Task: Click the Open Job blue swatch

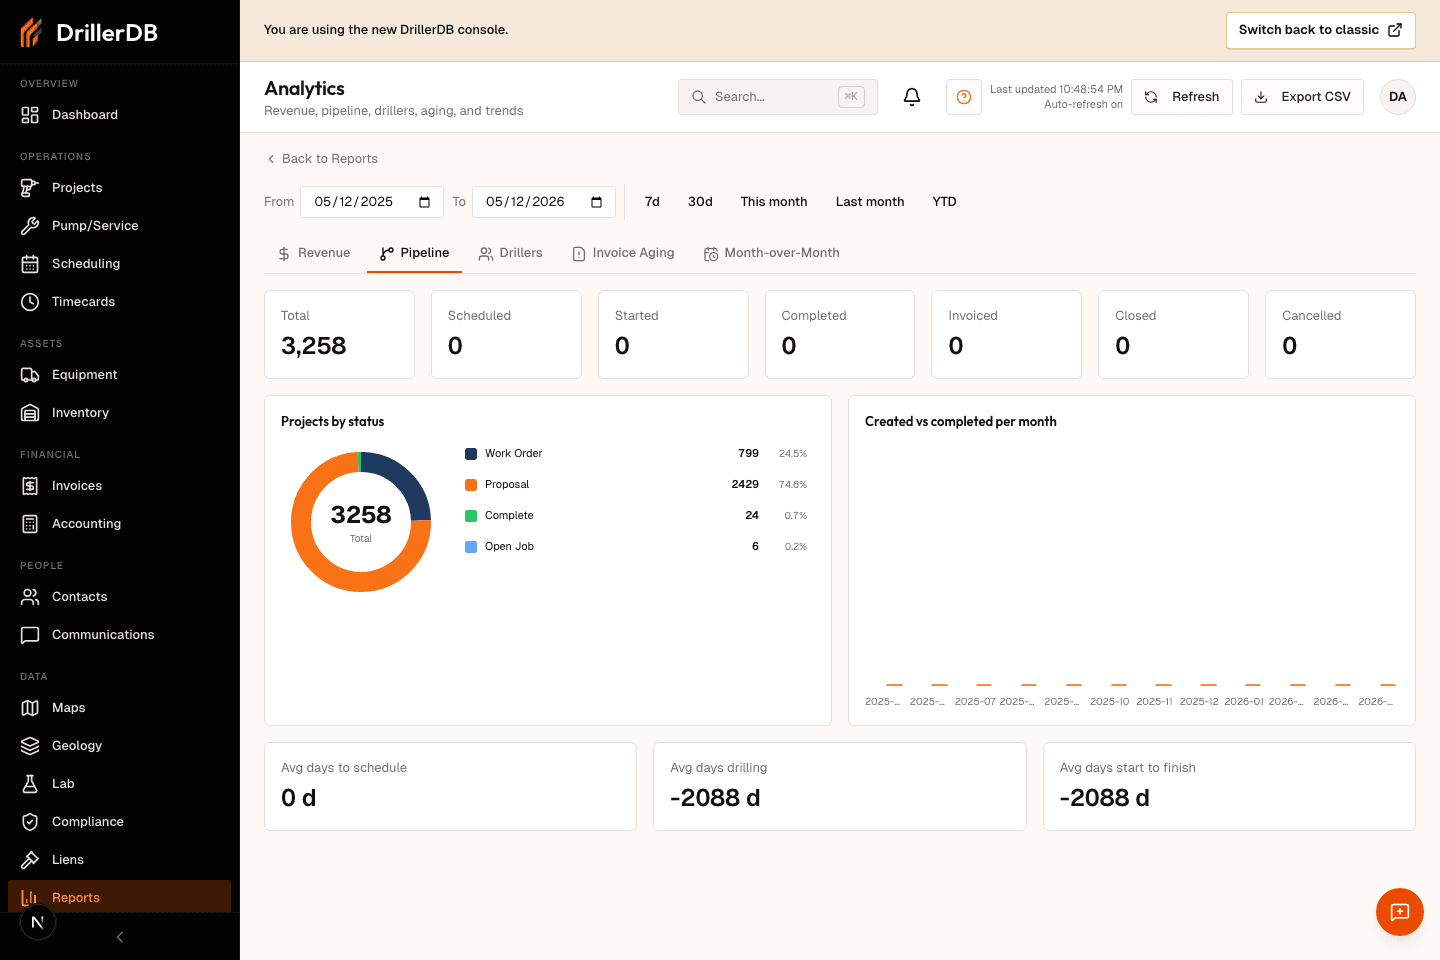Action: coord(471,547)
